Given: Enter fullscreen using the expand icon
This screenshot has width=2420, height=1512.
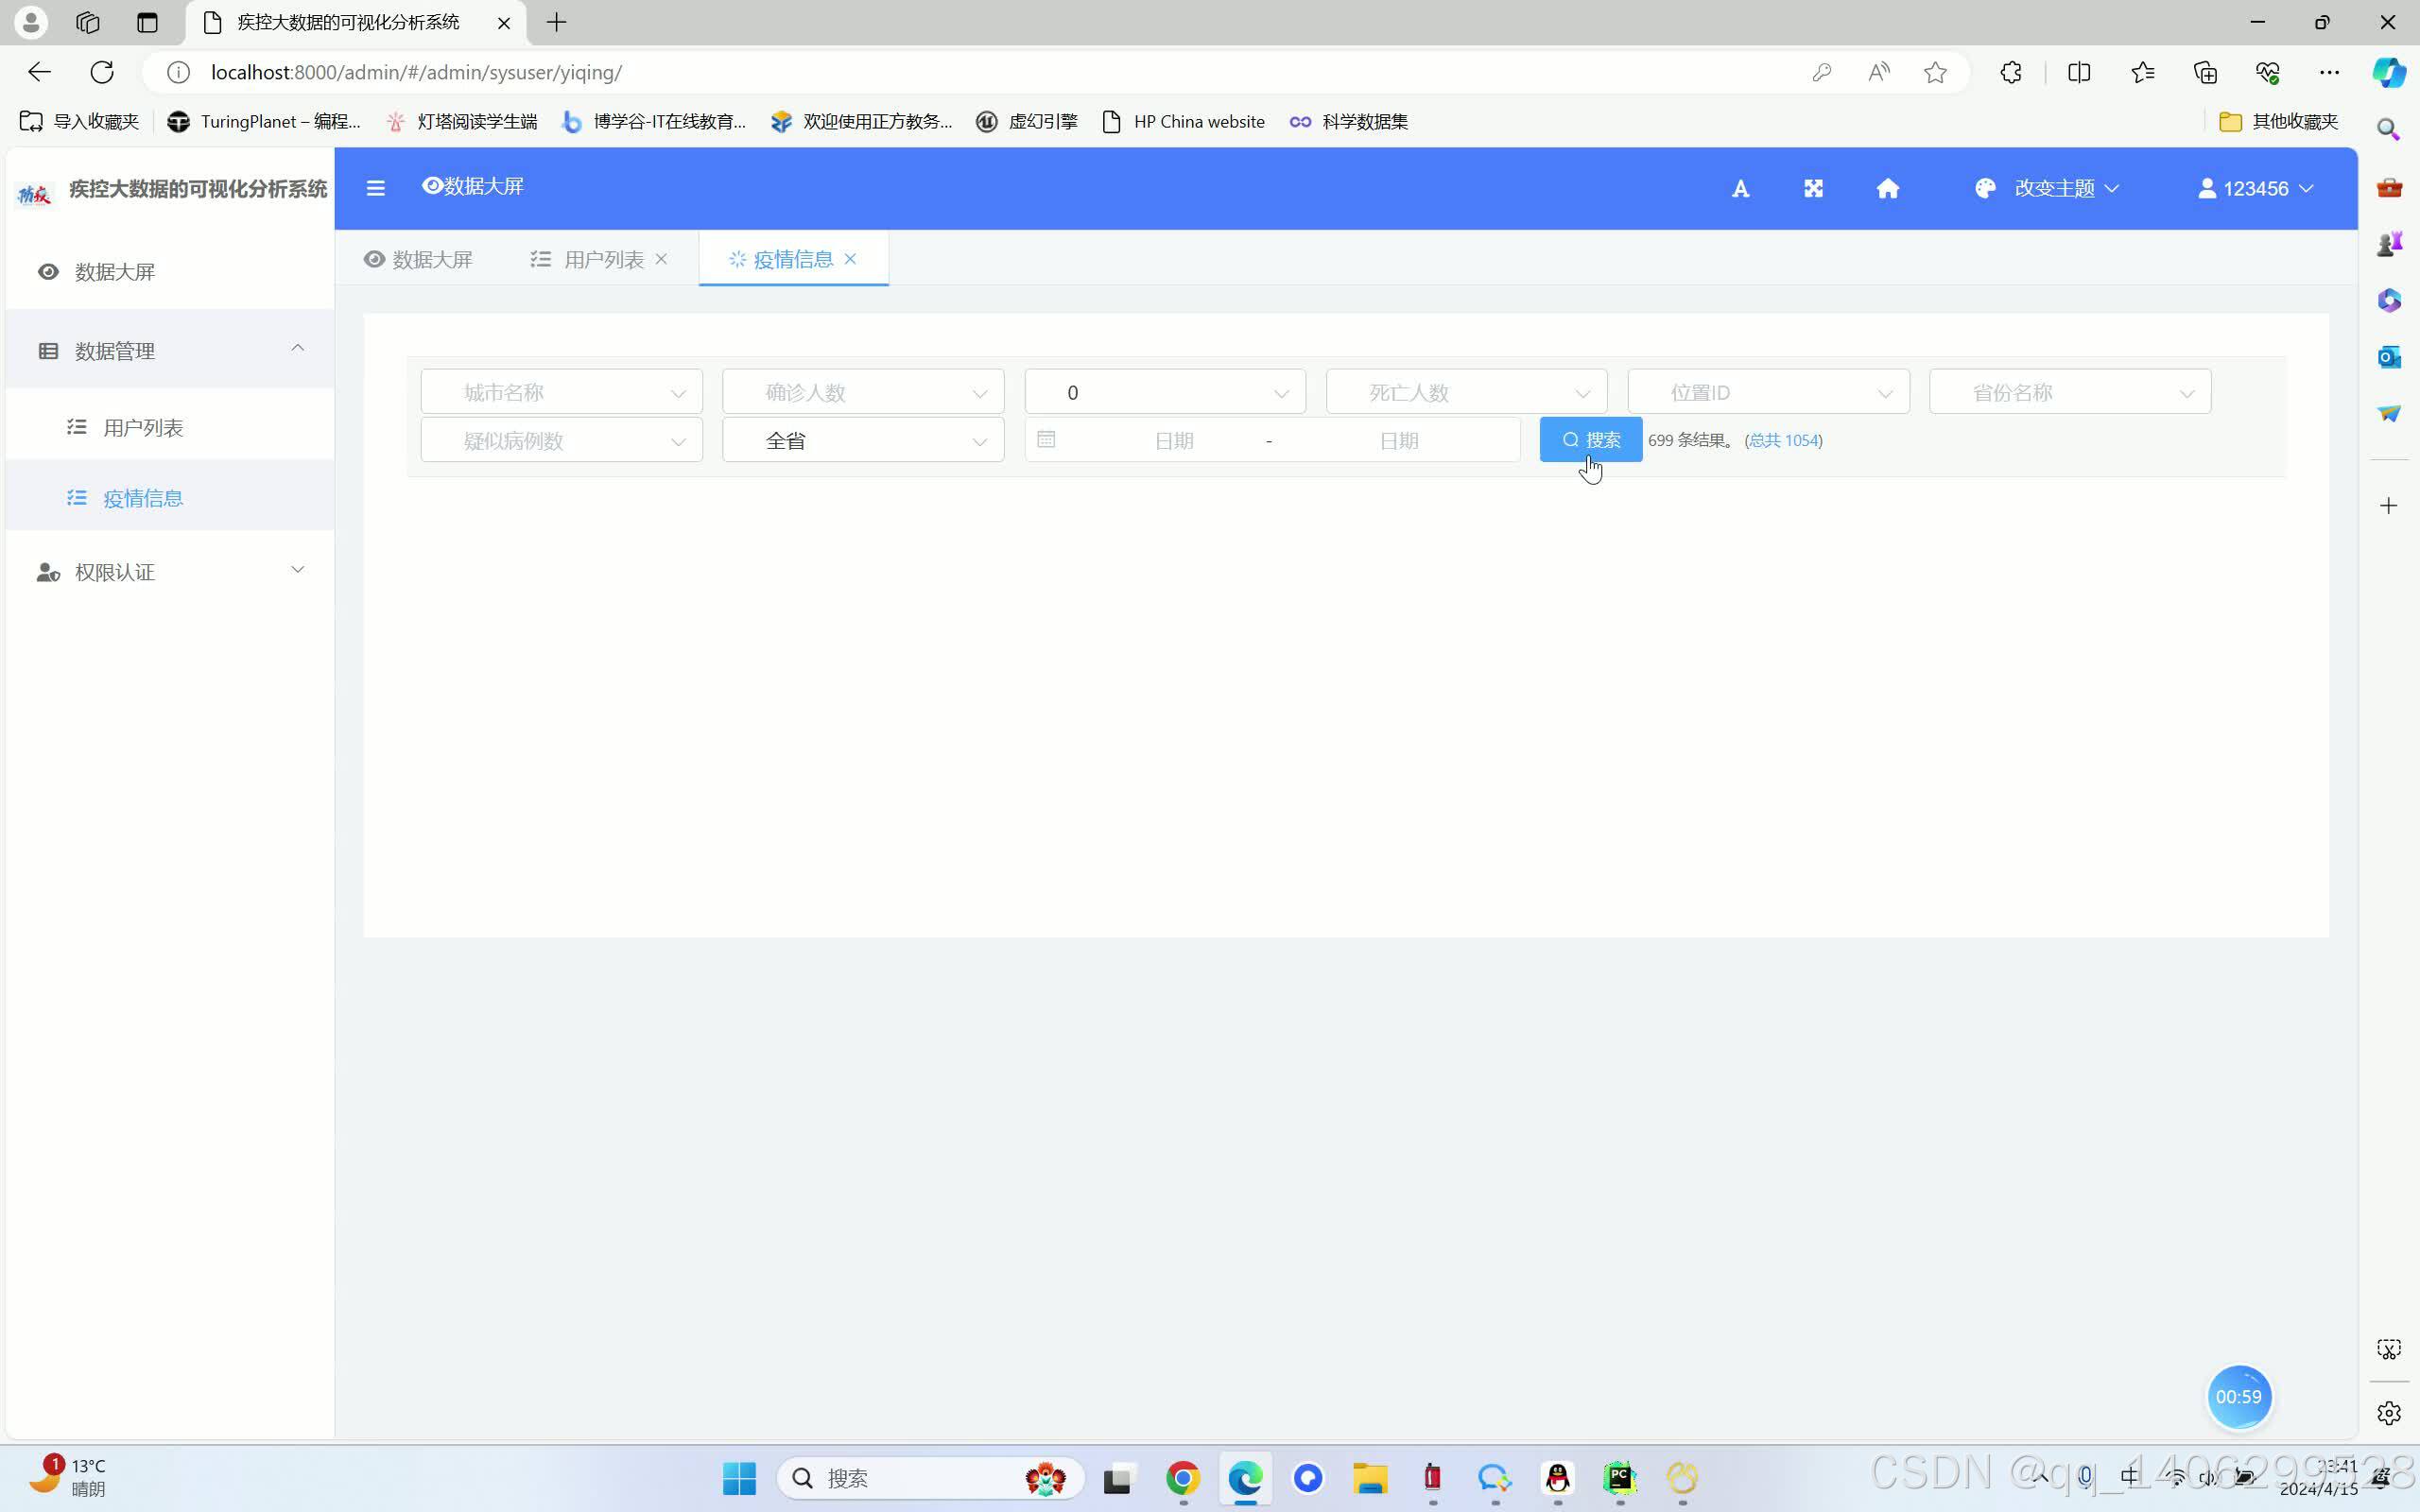Looking at the screenshot, I should tap(1813, 187).
